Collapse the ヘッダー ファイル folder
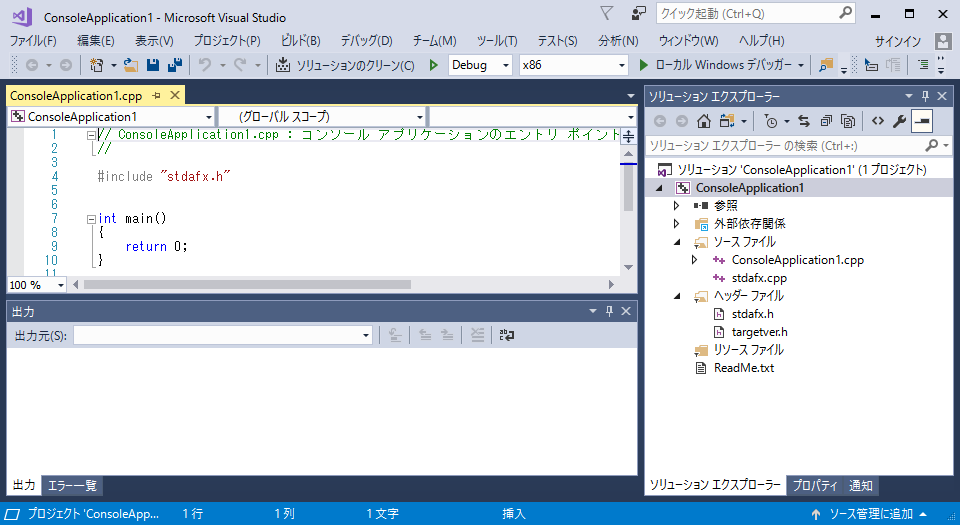 point(677,296)
